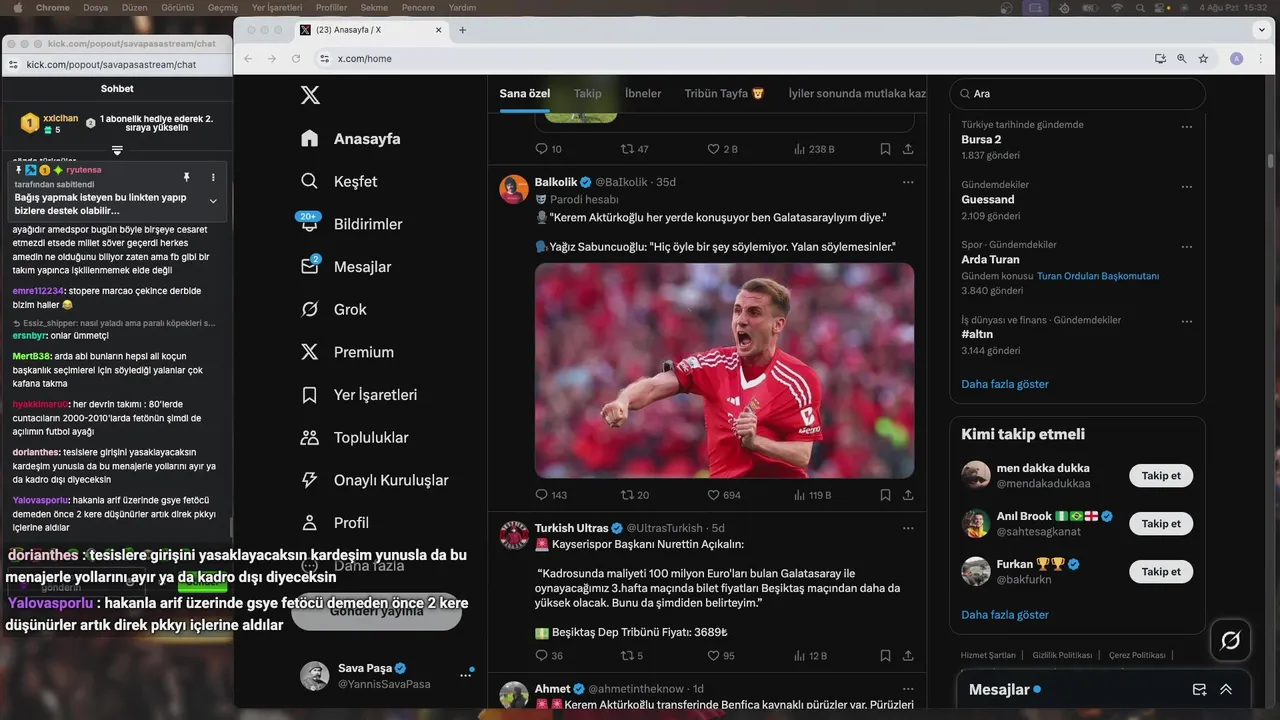Expand the pinned ryutensa message in chat
Viewport: 1280px width, 720px height.
pyautogui.click(x=213, y=201)
